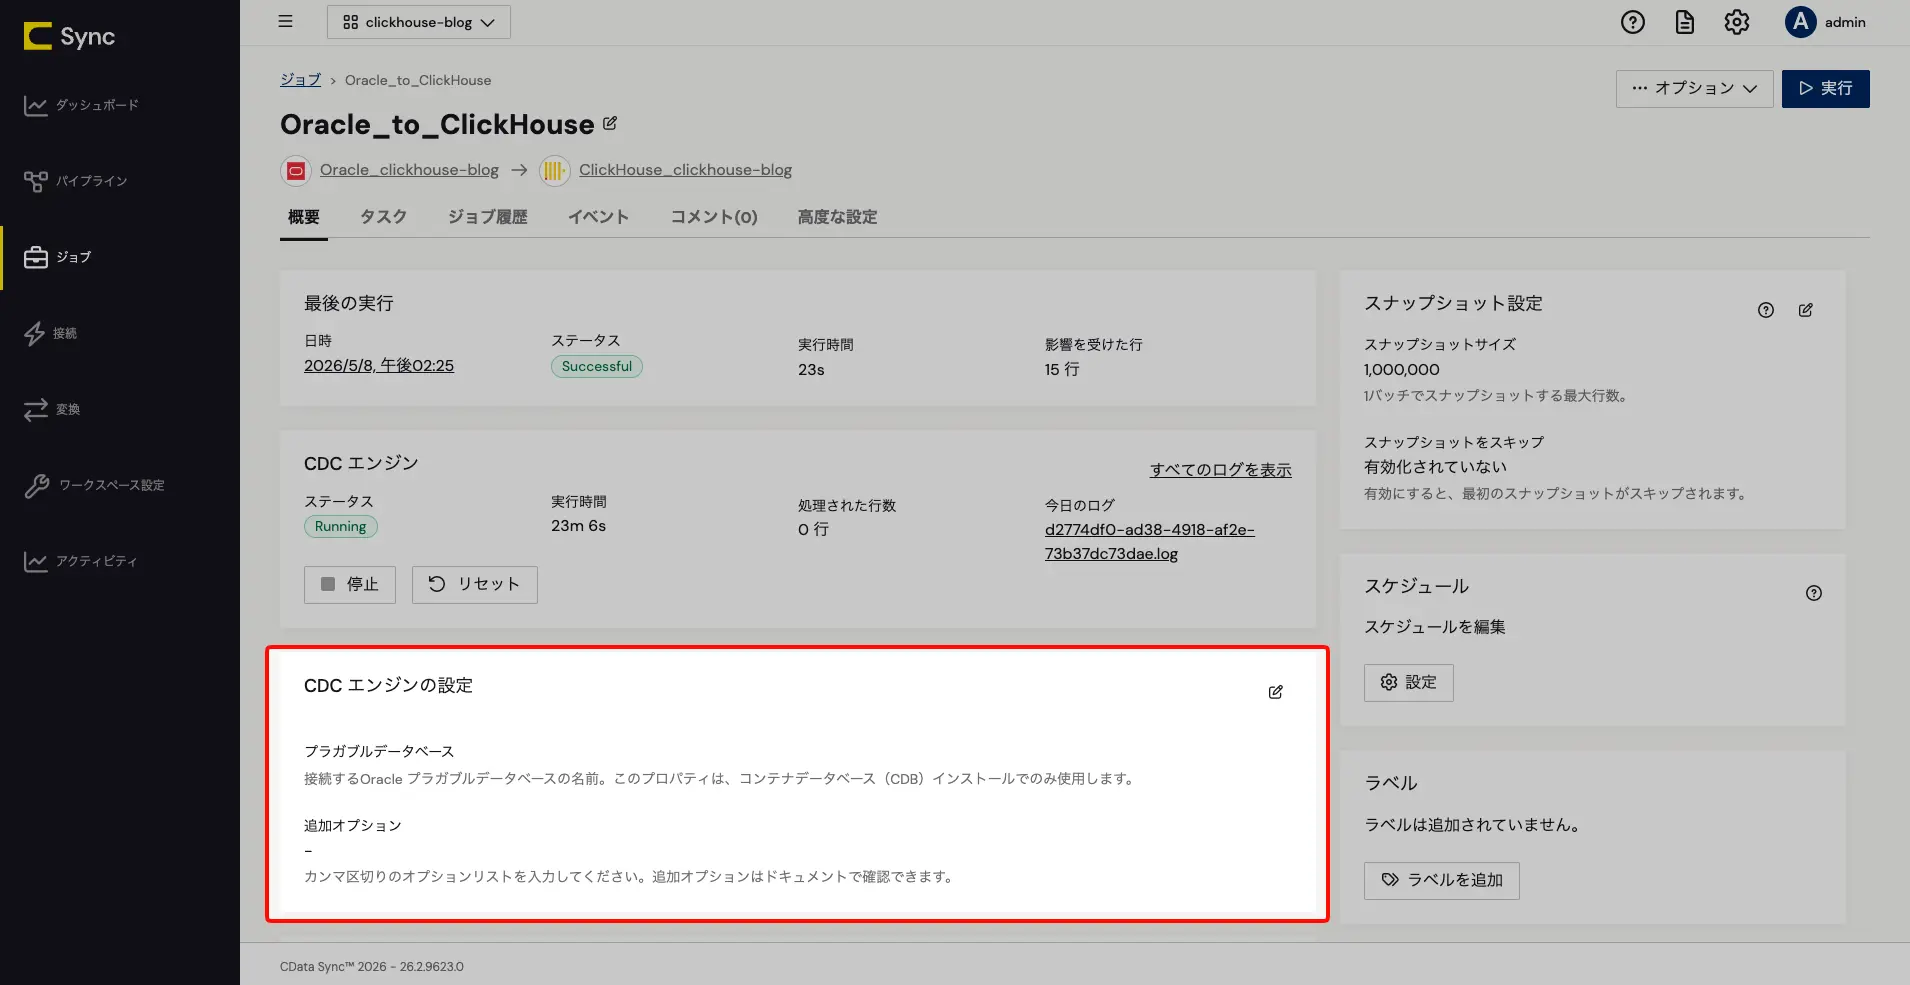Click Oracle_to_ClickHouse breadcrumb text
This screenshot has width=1910, height=985.
click(418, 80)
